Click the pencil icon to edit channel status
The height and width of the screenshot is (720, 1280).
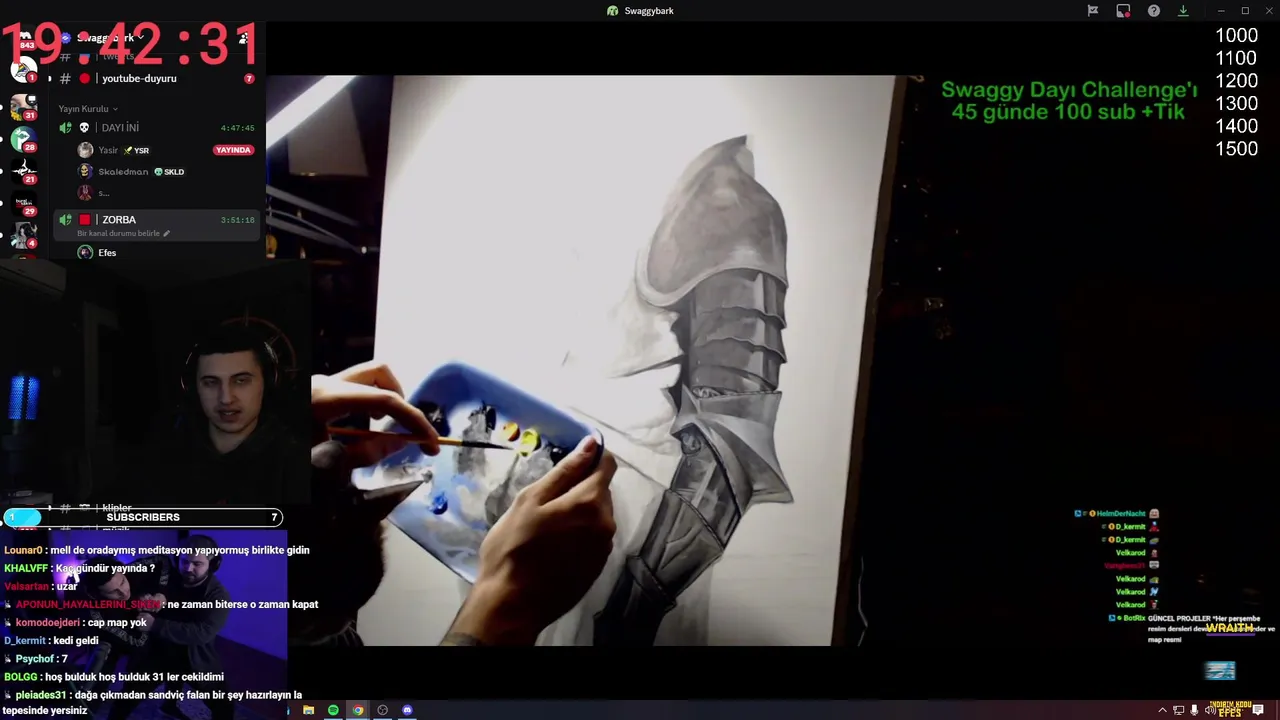[x=166, y=234]
